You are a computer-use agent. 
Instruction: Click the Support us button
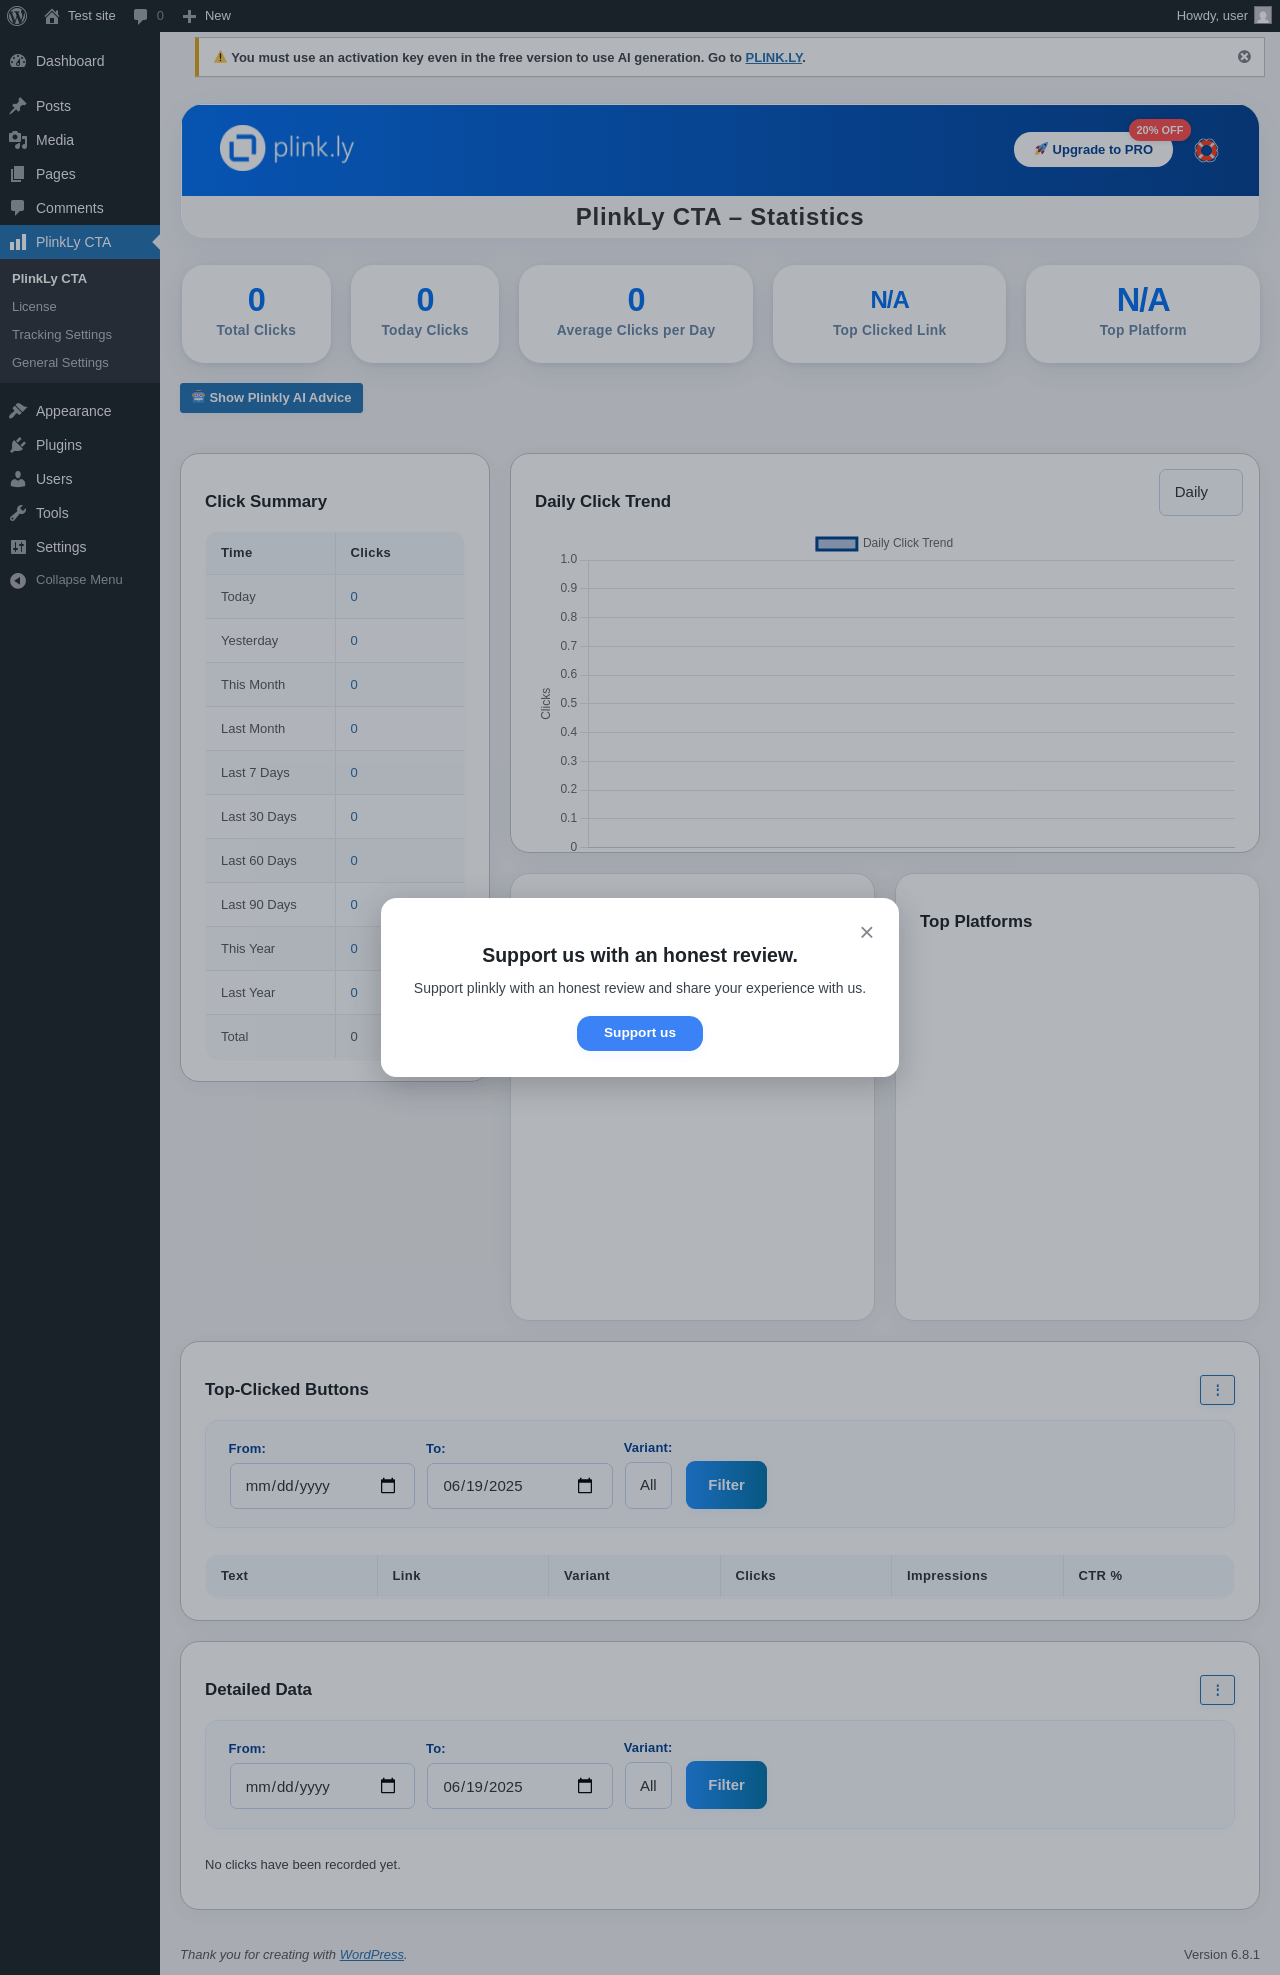click(x=640, y=1033)
